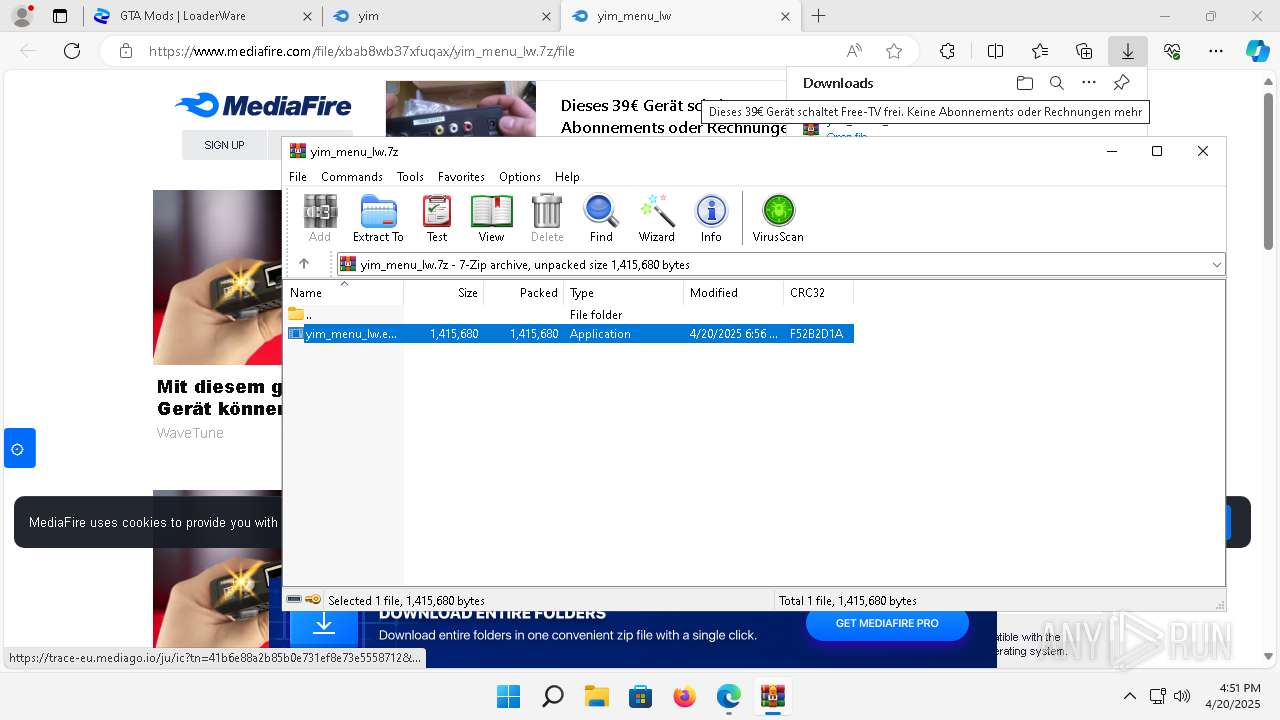Sort files by Name column
The width and height of the screenshot is (1280, 720).
tap(345, 293)
